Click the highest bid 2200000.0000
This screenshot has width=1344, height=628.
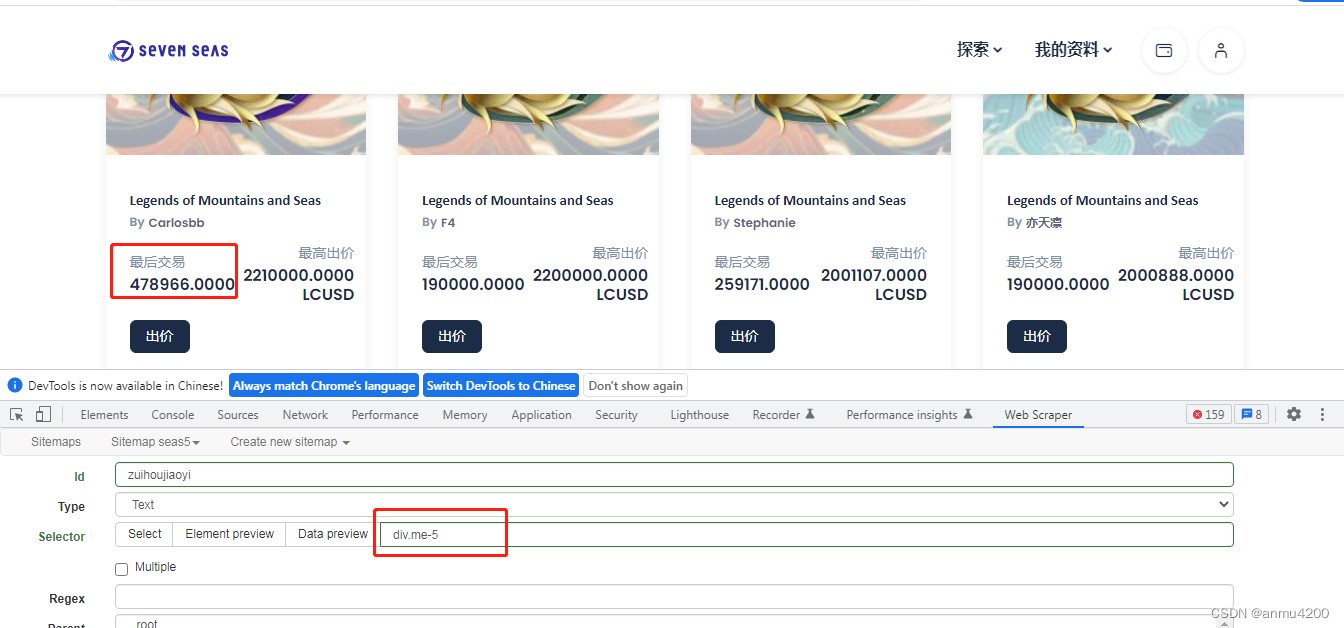(590, 276)
